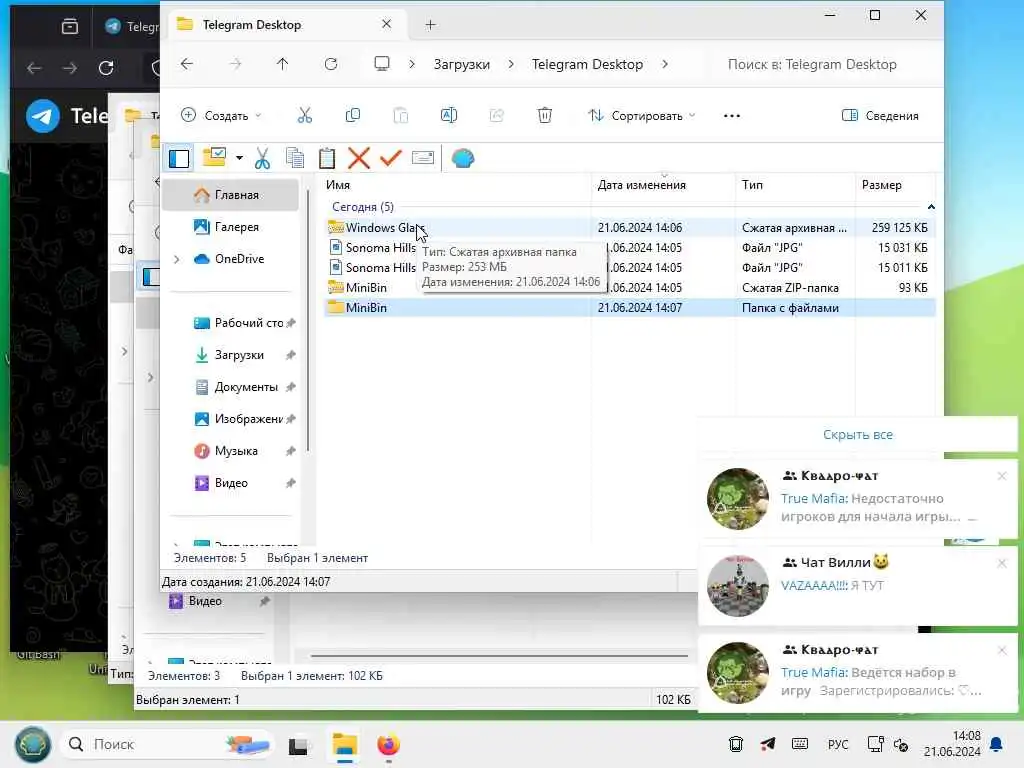Refresh the Telegram Desktop folder view
Viewport: 1024px width, 768px height.
(331, 64)
